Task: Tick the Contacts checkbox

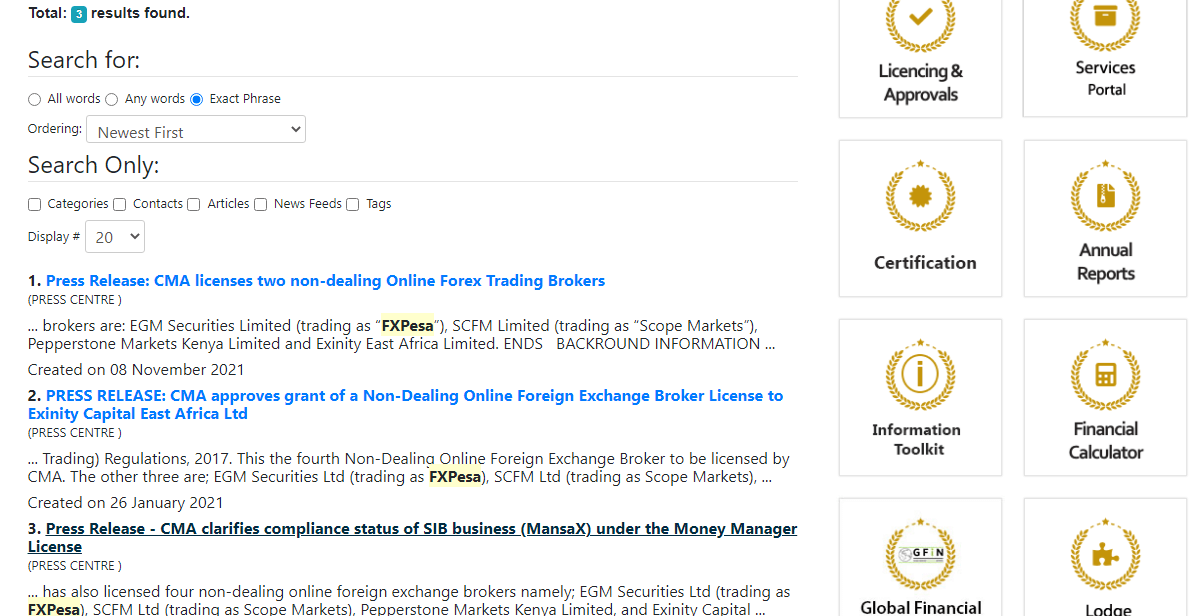Action: (120, 204)
